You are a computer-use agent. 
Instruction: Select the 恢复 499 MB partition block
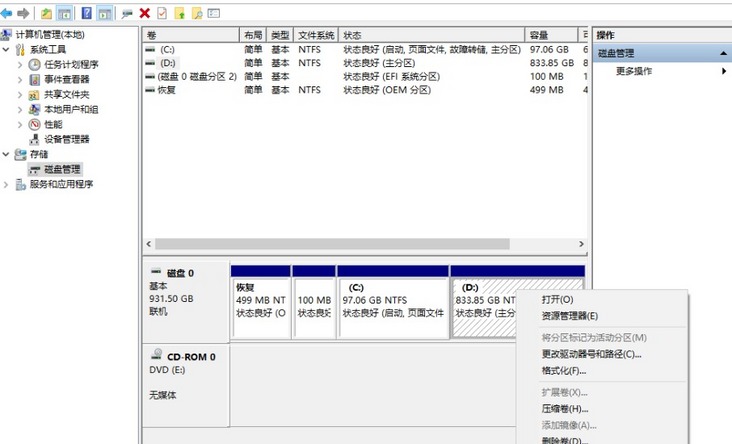point(261,302)
